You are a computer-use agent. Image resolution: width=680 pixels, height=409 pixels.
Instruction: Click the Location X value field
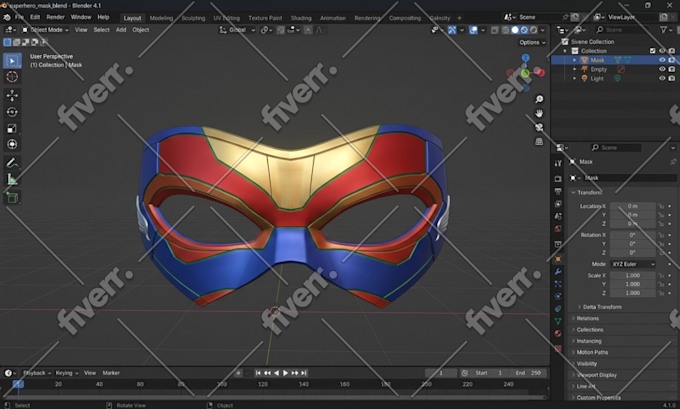point(633,206)
